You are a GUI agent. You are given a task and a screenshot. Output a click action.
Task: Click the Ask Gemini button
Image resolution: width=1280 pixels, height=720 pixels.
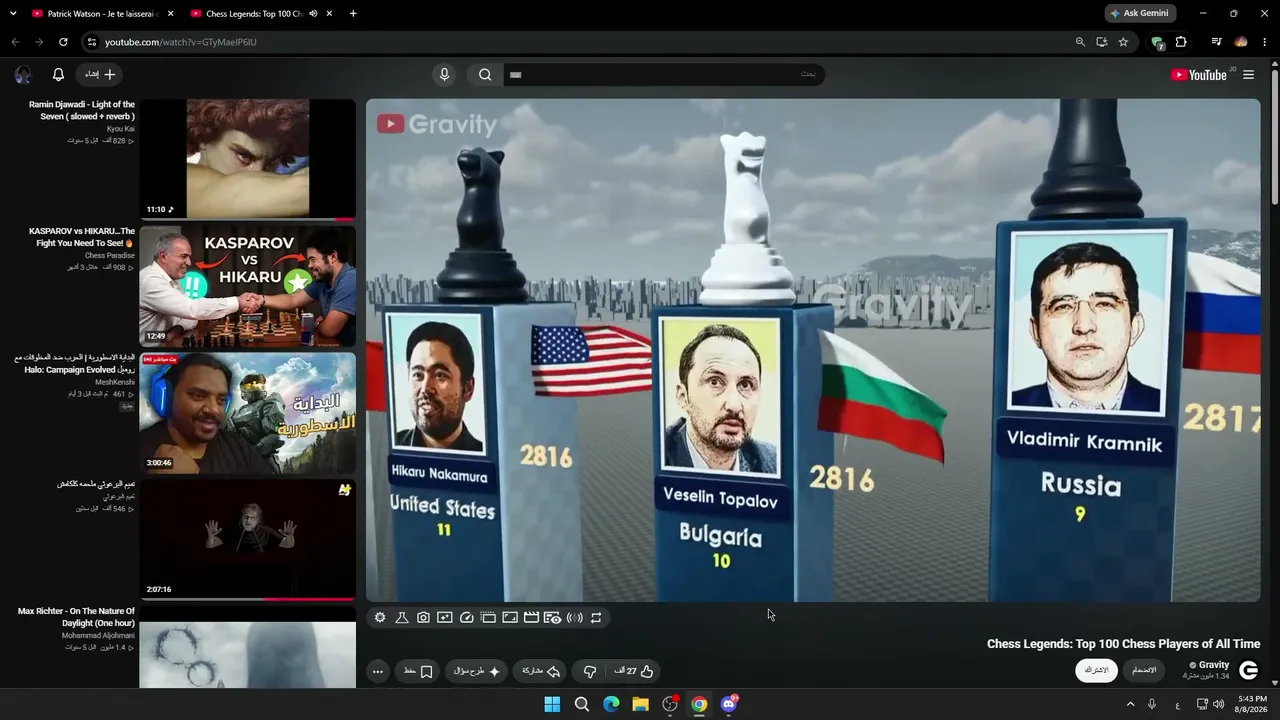coord(1140,14)
